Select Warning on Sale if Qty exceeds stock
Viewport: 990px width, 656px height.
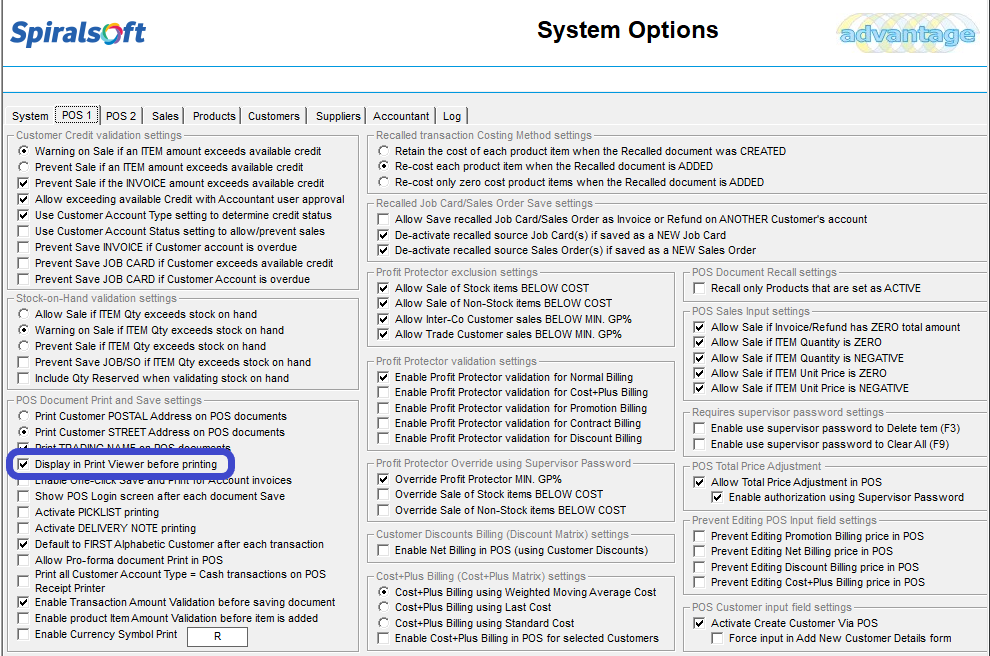[x=23, y=330]
